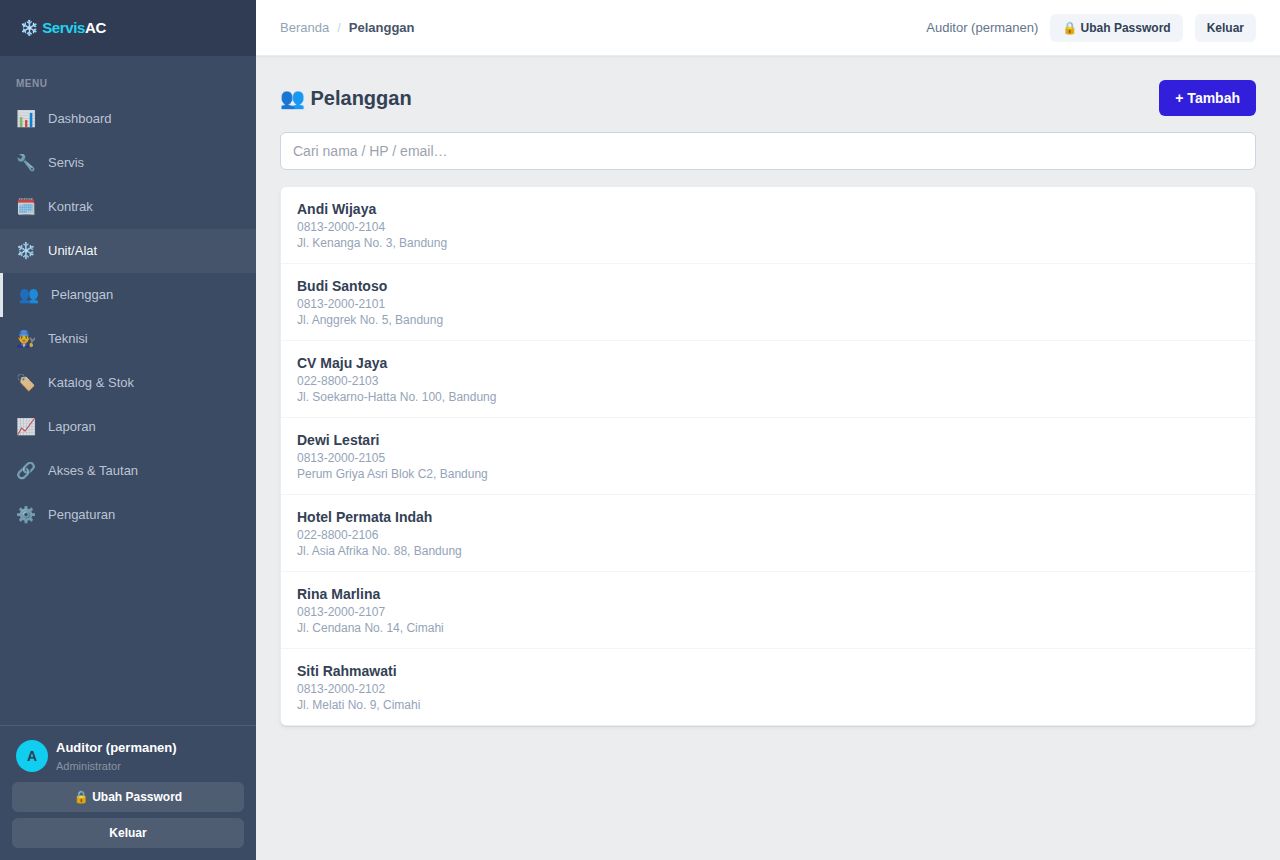Click the Katalog & Stok tag icon

click(26, 383)
